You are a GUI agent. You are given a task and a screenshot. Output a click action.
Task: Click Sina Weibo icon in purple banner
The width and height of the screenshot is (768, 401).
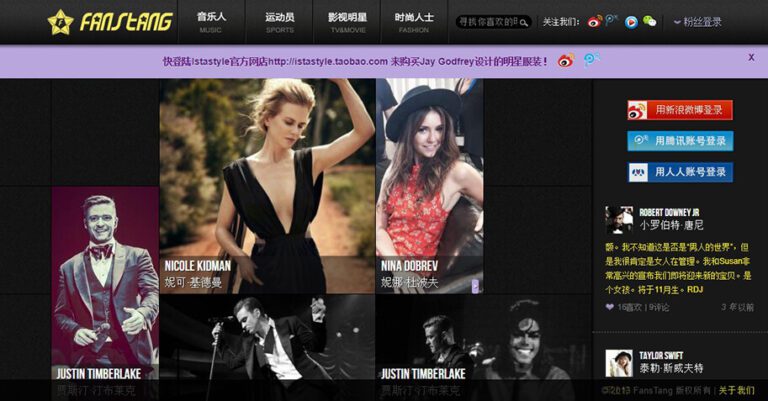tap(566, 61)
